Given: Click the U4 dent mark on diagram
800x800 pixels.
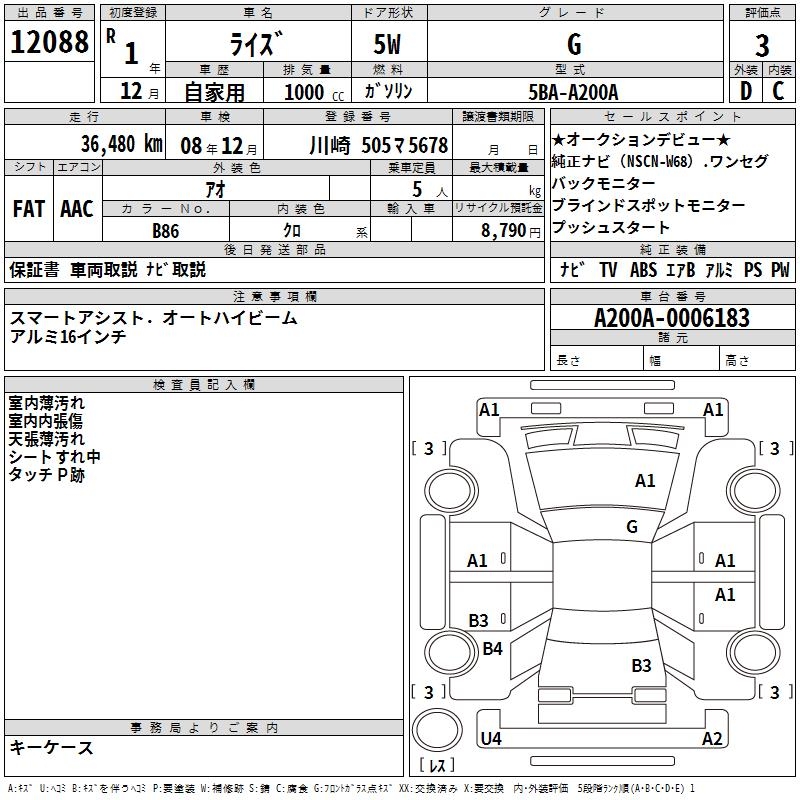Looking at the screenshot, I should [x=491, y=738].
